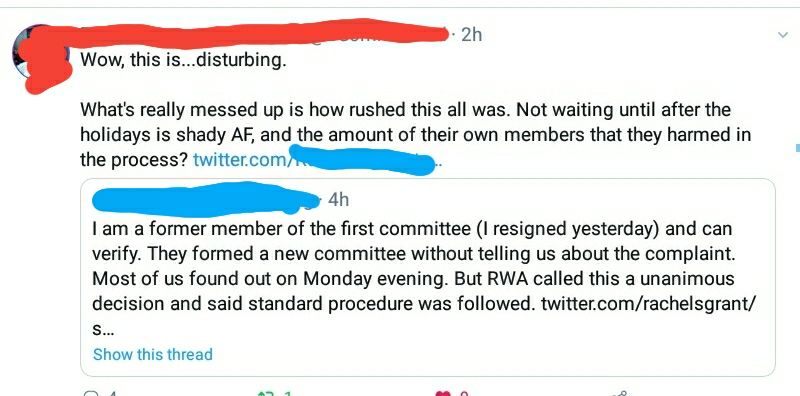Open the 4h timestamp in the quoted tweet
Screen dimensions: 800x396
click(x=338, y=200)
